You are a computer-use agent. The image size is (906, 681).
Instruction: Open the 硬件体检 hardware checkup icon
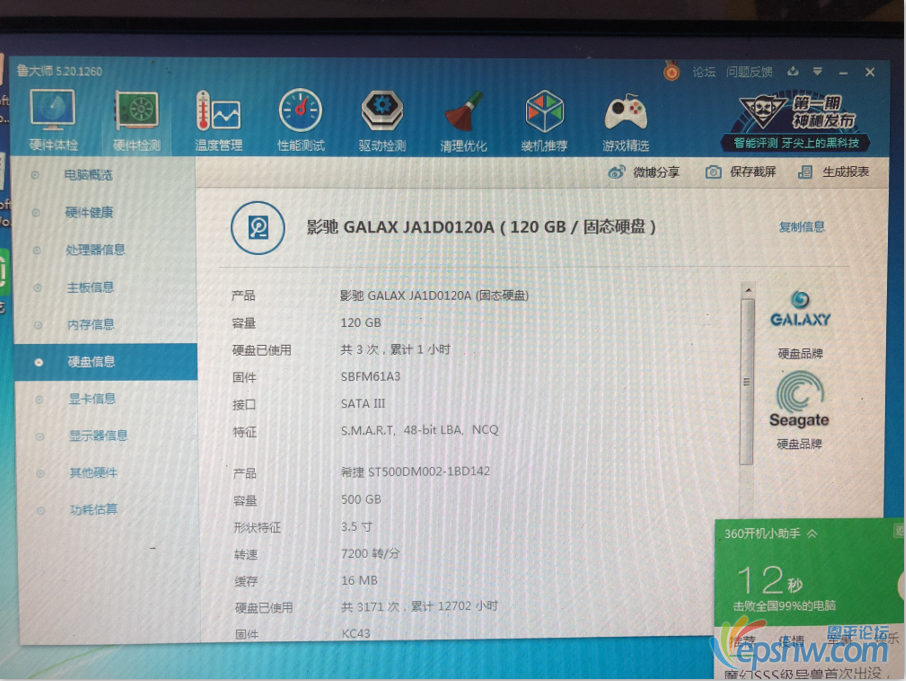pyautogui.click(x=53, y=120)
